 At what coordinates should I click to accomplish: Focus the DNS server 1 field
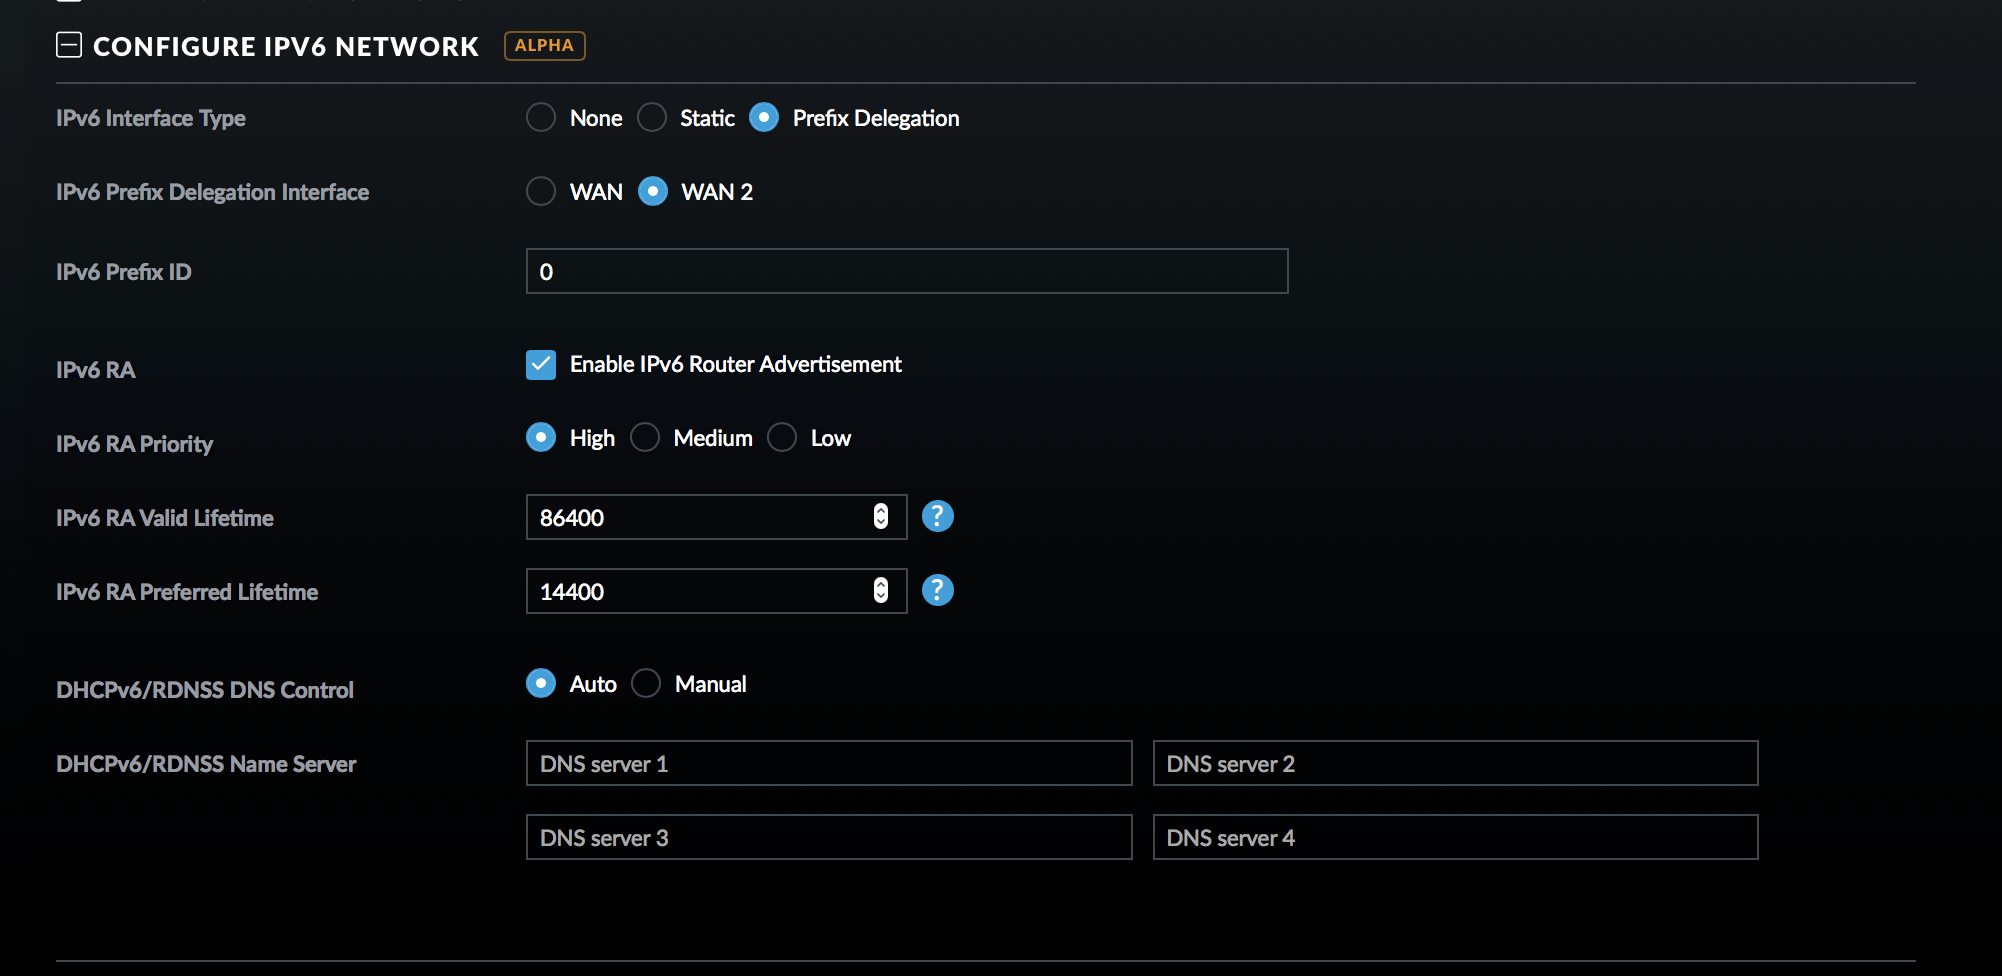(828, 764)
